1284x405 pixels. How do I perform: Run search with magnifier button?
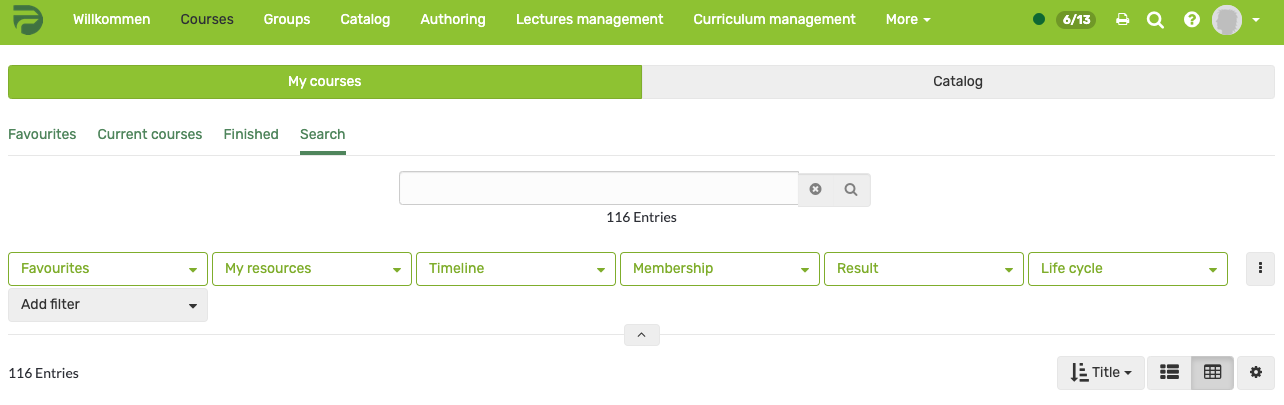point(851,189)
